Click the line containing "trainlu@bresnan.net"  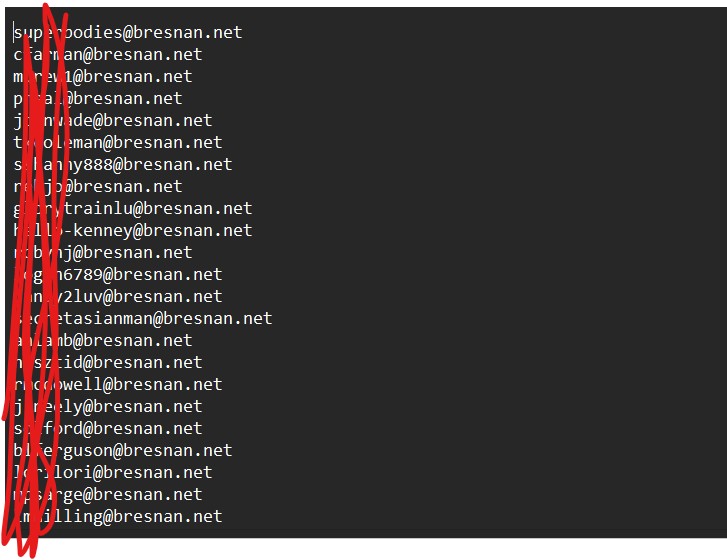(x=160, y=208)
